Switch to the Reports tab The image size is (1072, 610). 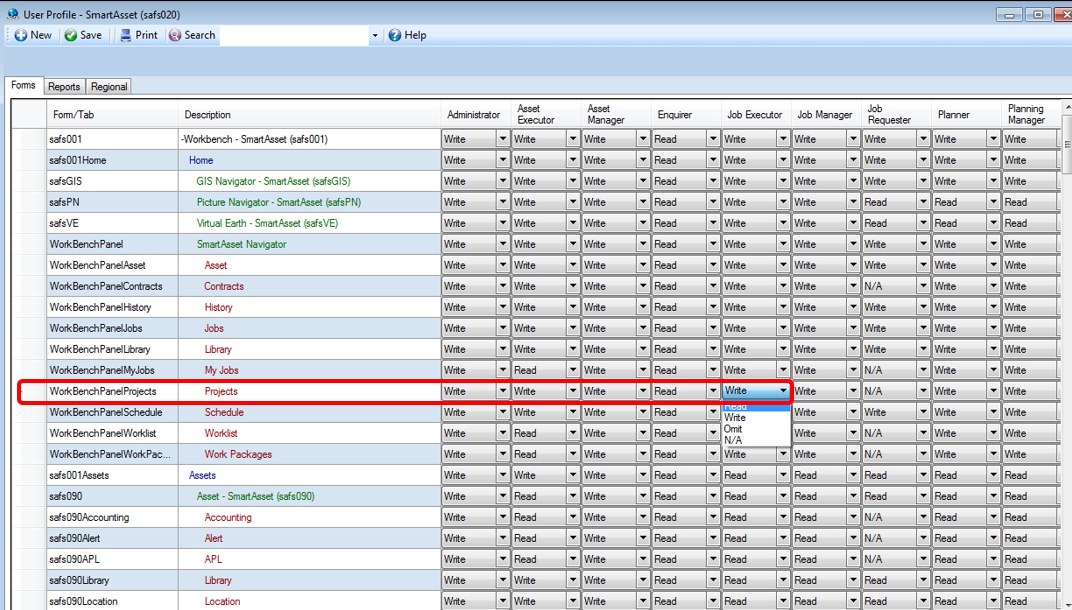[64, 86]
